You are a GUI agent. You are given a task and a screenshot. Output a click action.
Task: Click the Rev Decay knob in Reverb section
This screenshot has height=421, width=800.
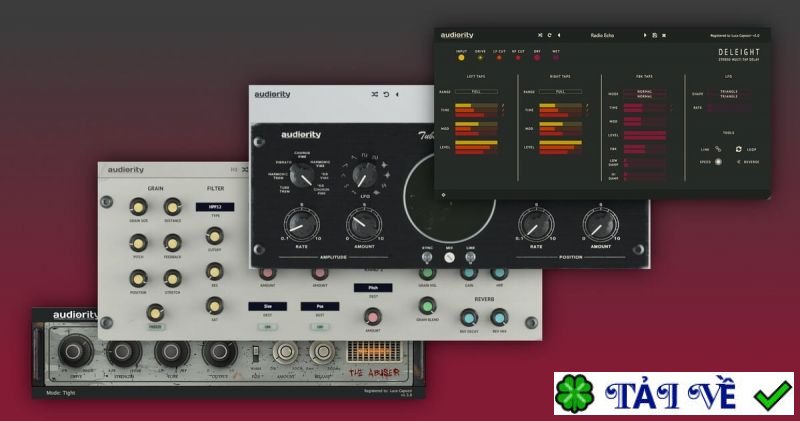coord(469,318)
